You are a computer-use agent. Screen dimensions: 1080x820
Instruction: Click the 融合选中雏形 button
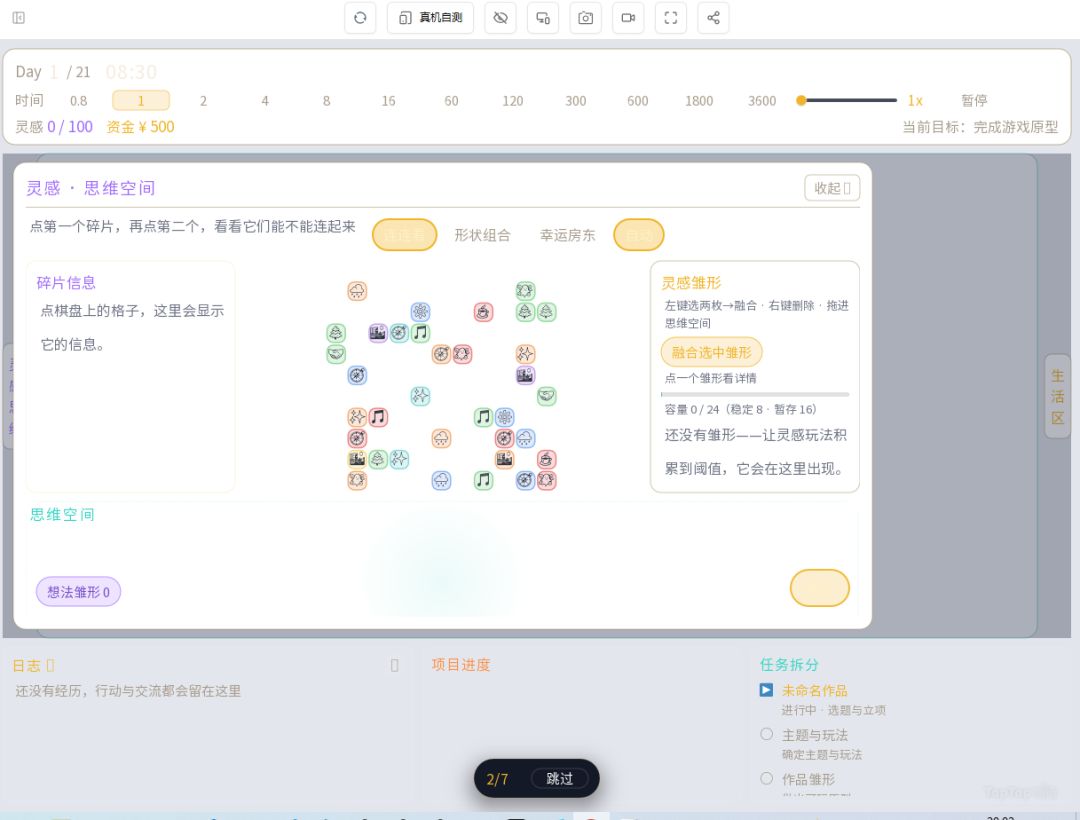(712, 353)
